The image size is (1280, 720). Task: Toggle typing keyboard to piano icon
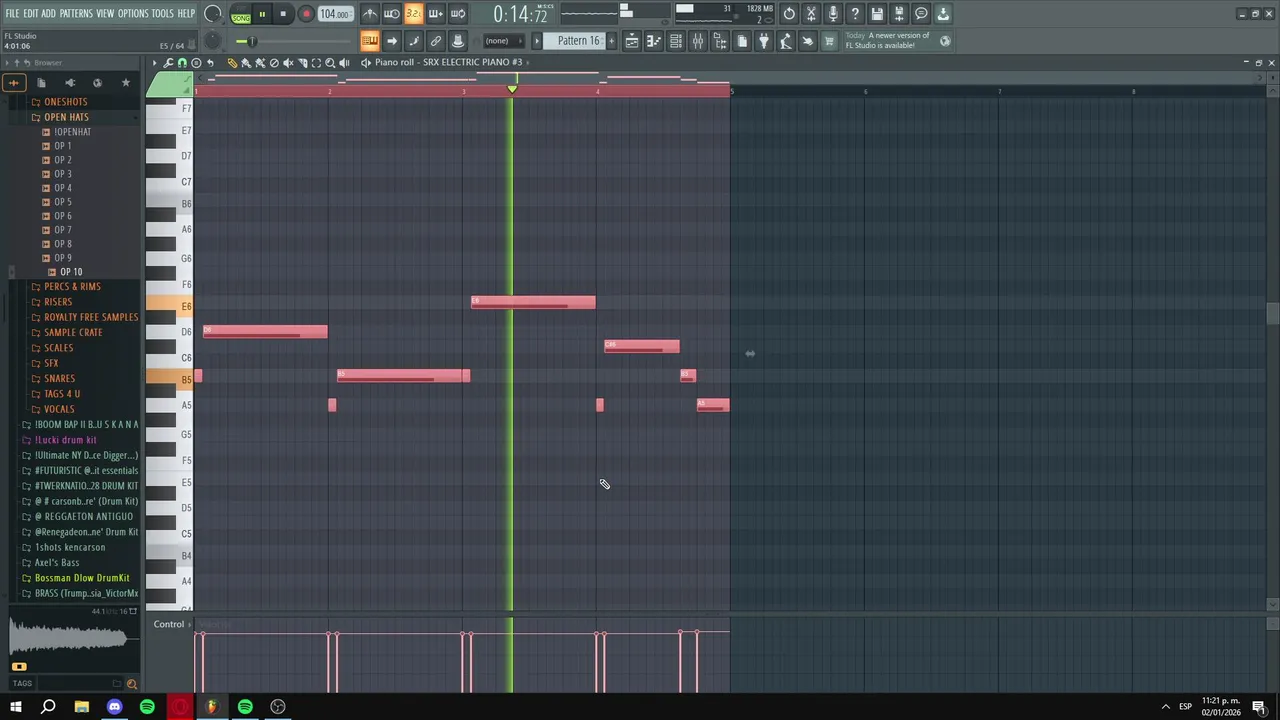(x=370, y=41)
